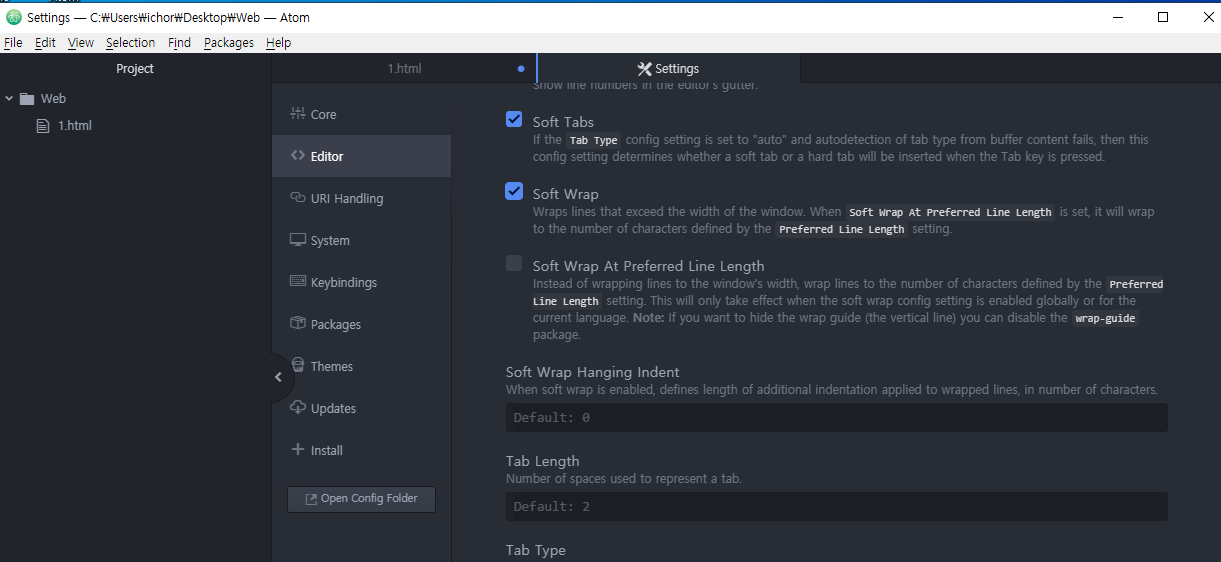Open the Find menu
Image resolution: width=1221 pixels, height=562 pixels.
click(180, 42)
